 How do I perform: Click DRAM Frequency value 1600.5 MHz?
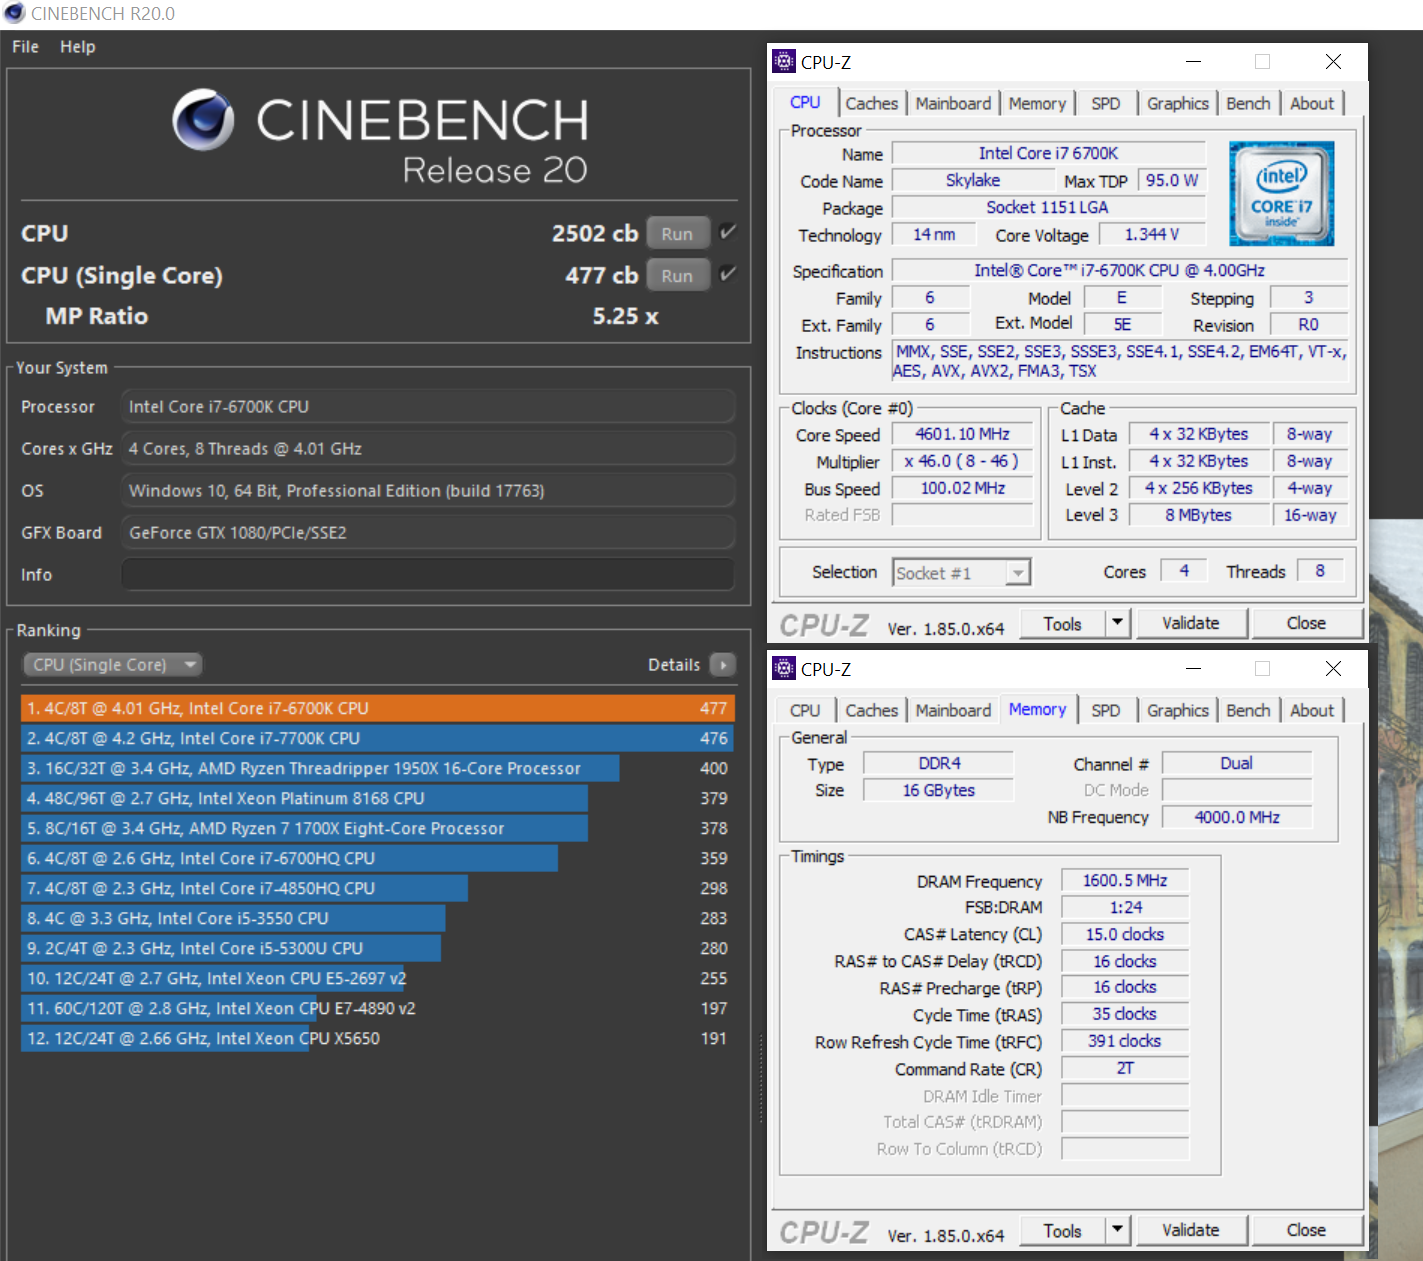click(x=1125, y=880)
